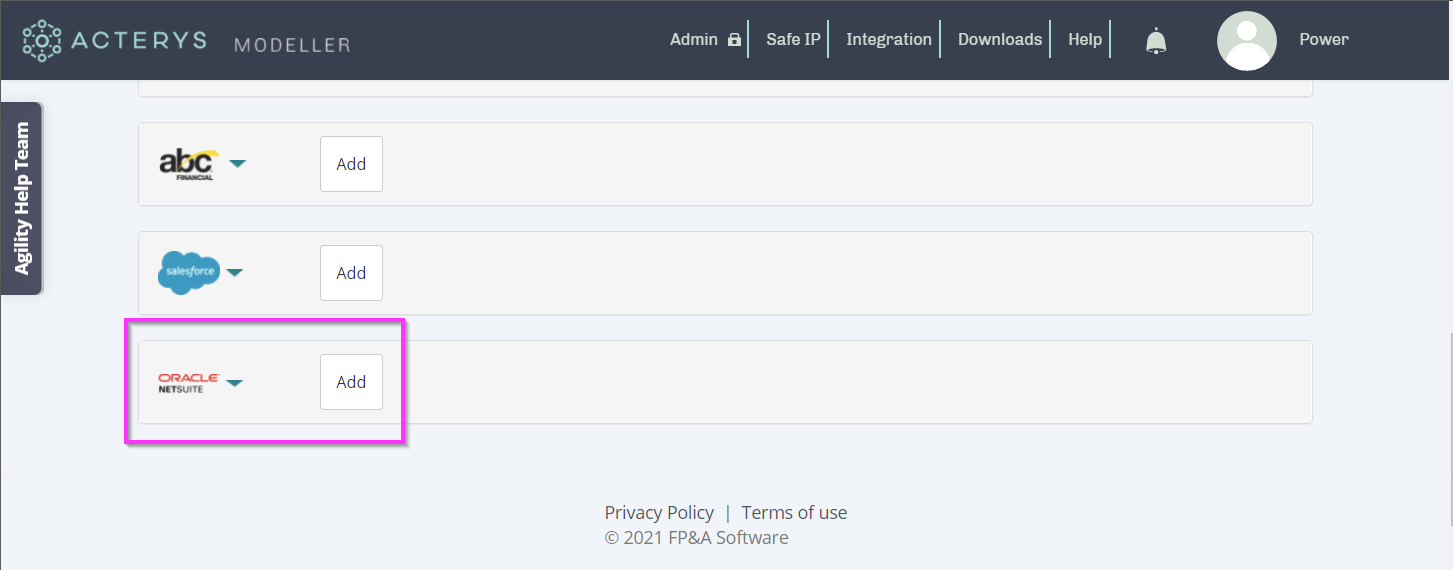Add a Salesforce connection
The width and height of the screenshot is (1453, 570).
tap(351, 273)
